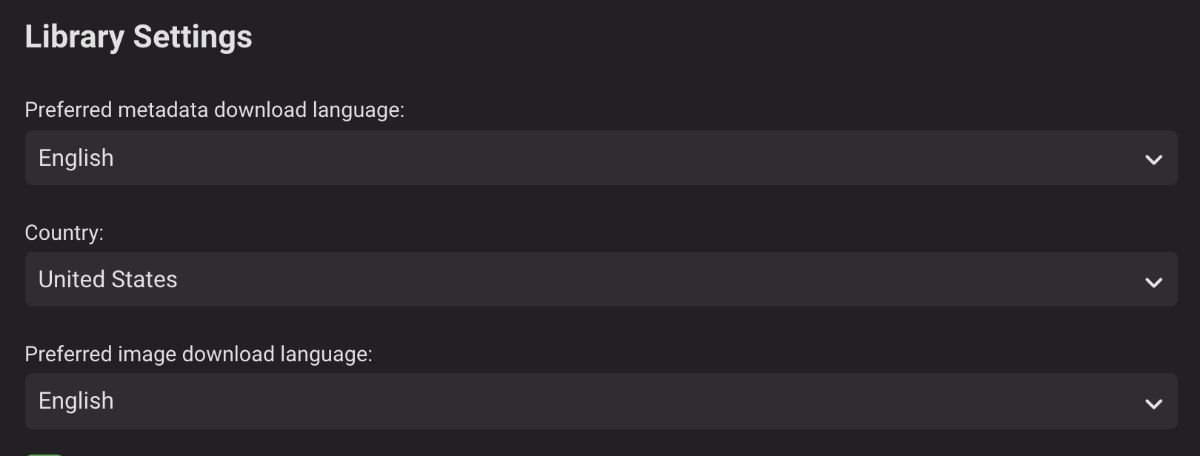Click the Library Settings heading

pos(138,38)
